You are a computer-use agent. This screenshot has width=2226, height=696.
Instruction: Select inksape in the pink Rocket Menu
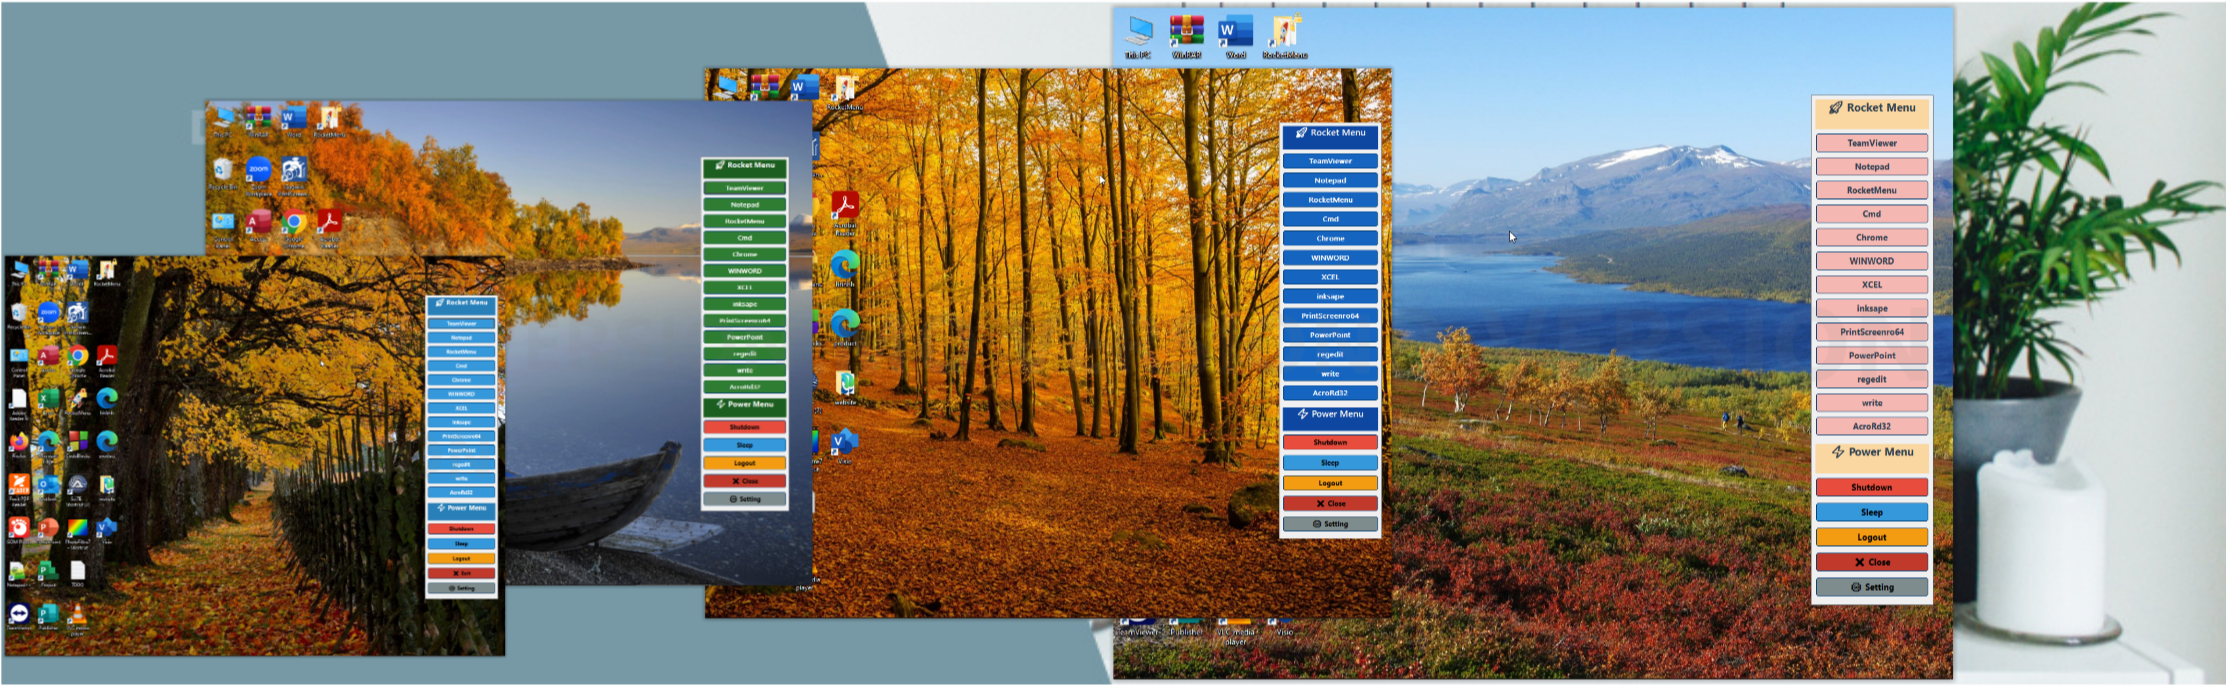point(1871,308)
